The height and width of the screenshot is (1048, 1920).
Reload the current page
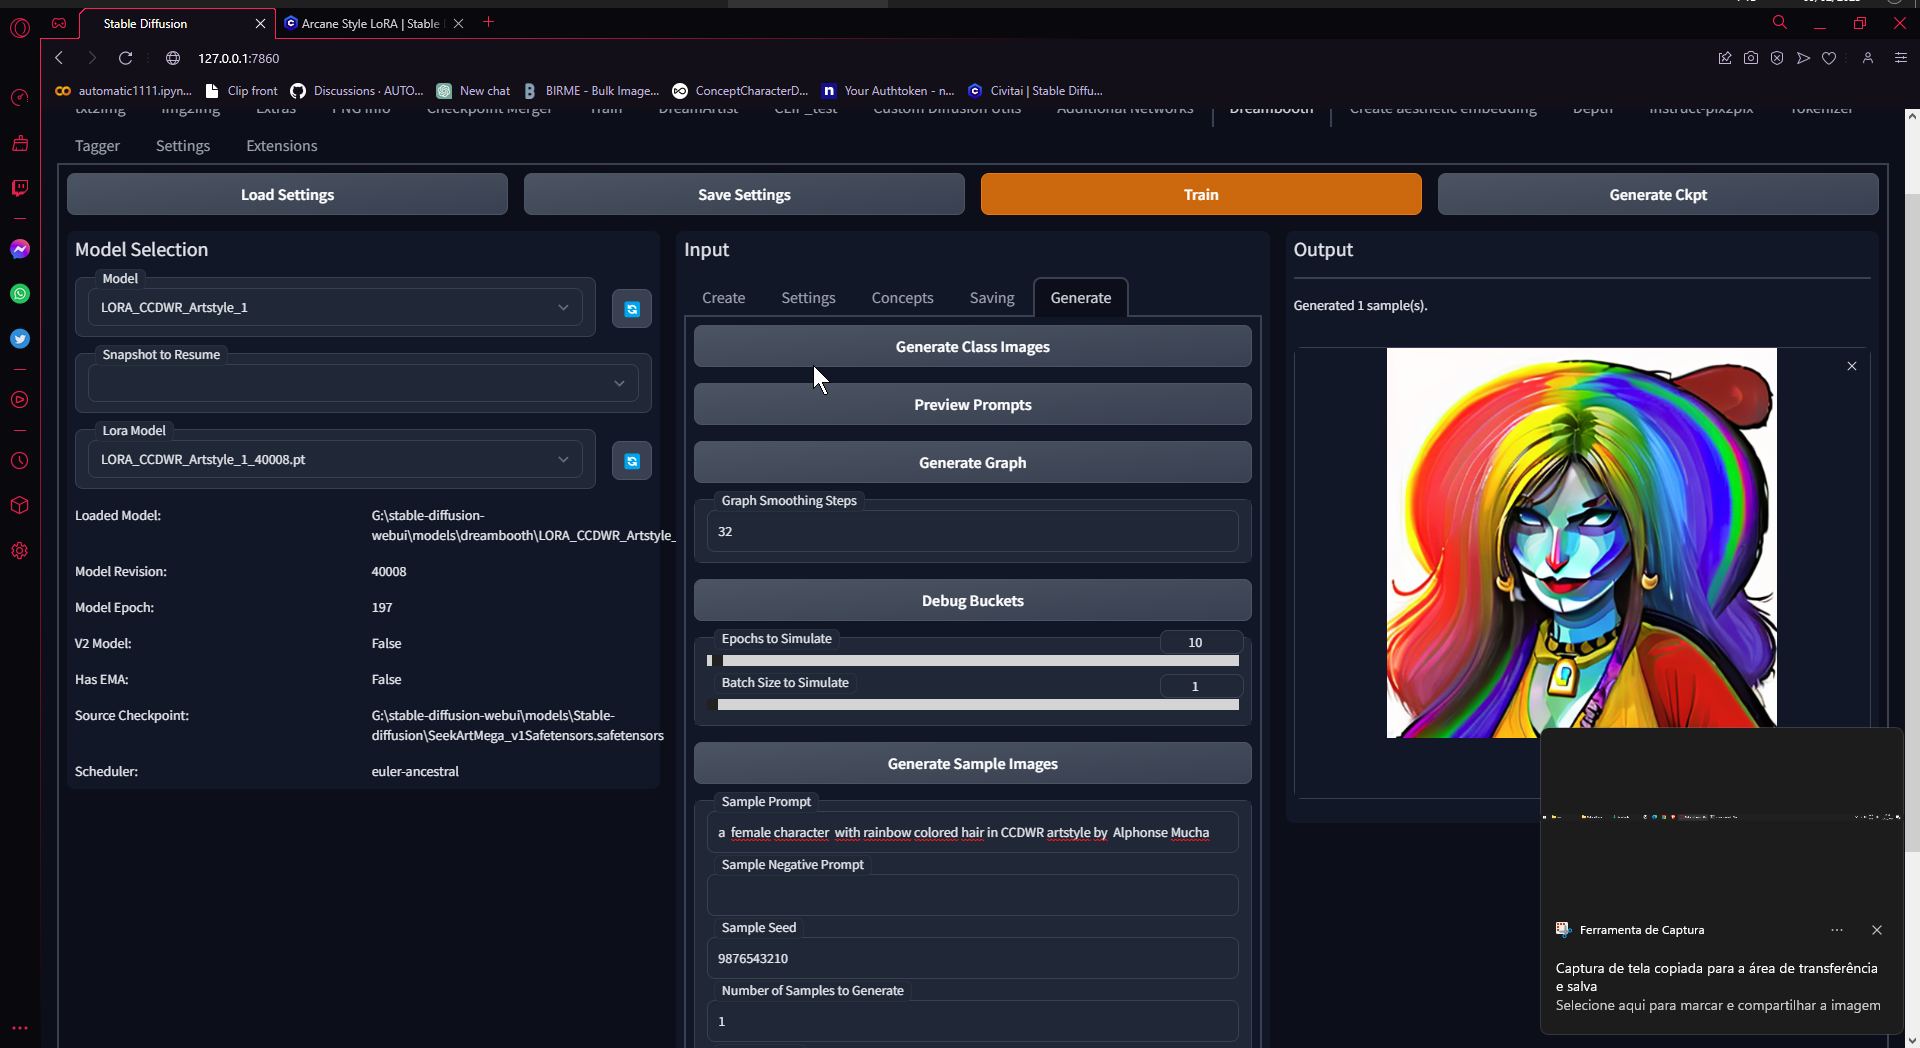[x=125, y=58]
